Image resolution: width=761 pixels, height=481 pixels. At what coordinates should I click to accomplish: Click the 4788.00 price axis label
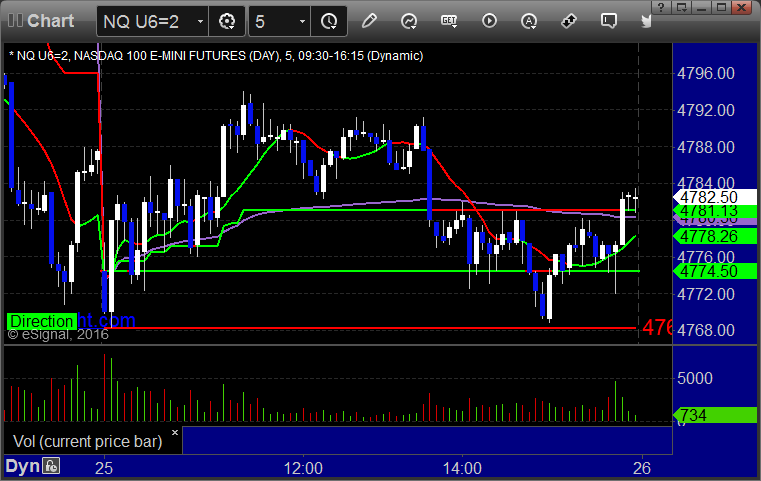pos(706,147)
